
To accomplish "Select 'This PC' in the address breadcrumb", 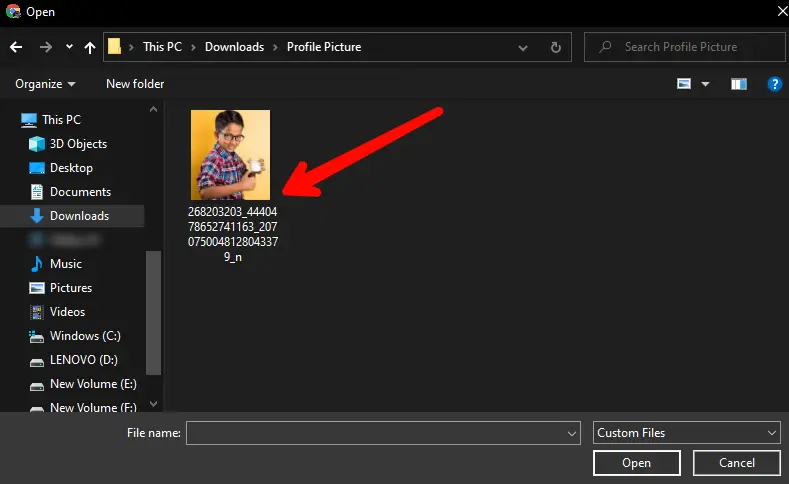I will [x=162, y=47].
